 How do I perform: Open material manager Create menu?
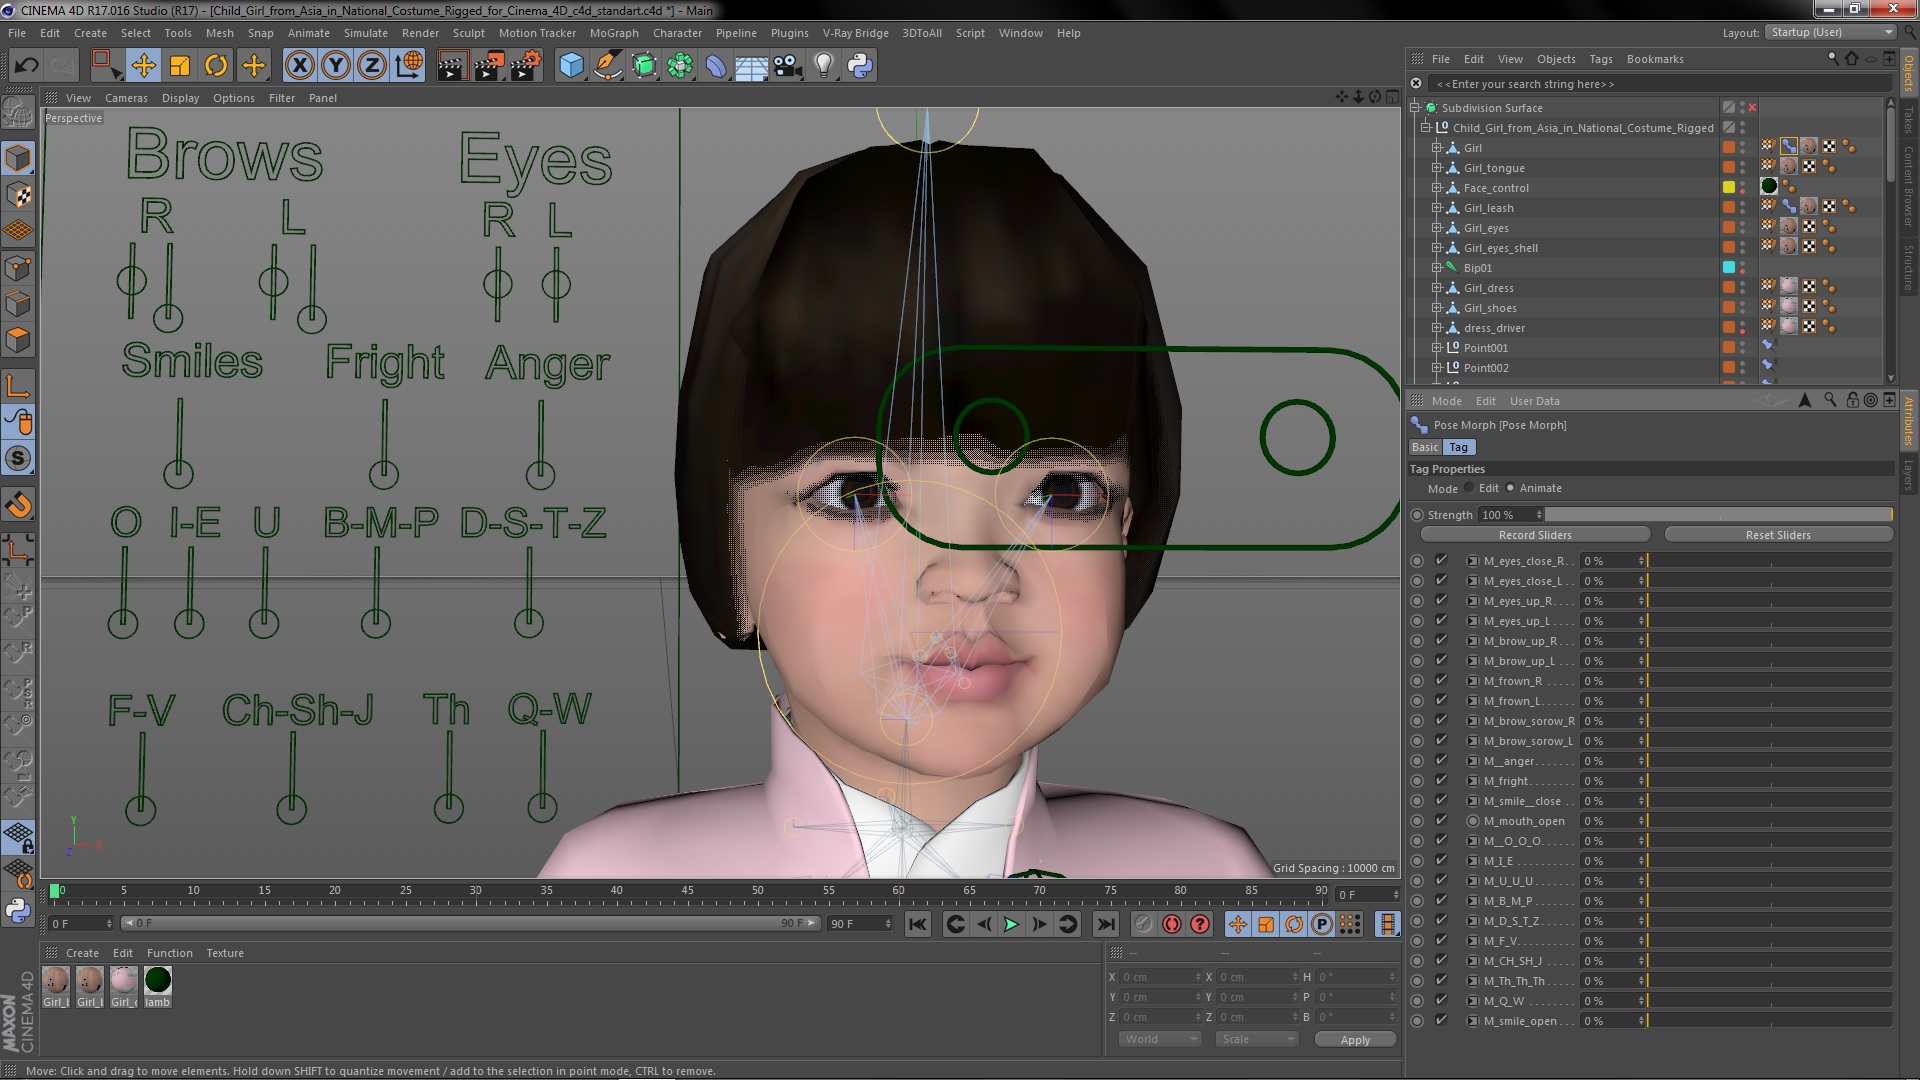(82, 953)
